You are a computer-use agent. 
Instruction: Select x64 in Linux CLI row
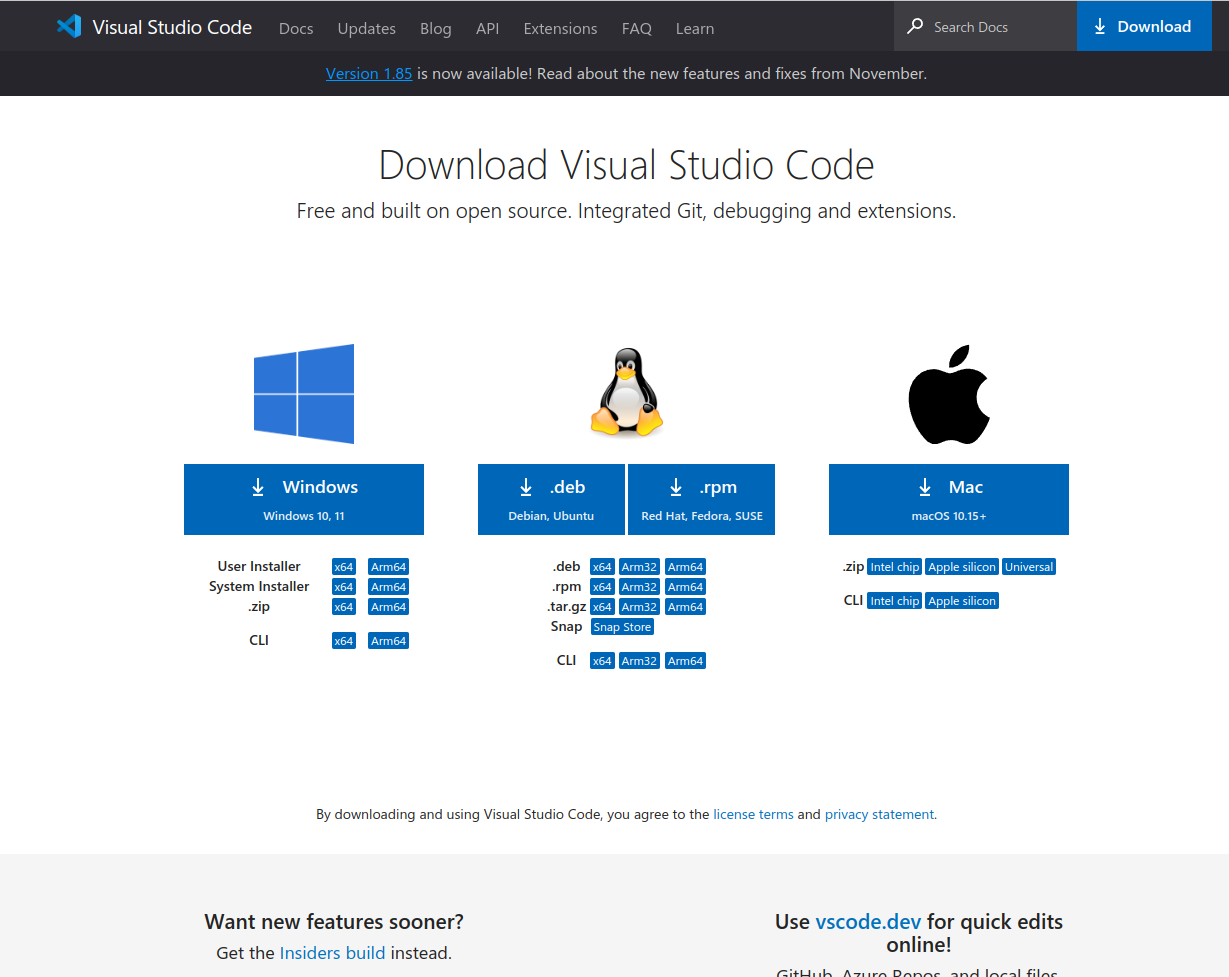(602, 661)
